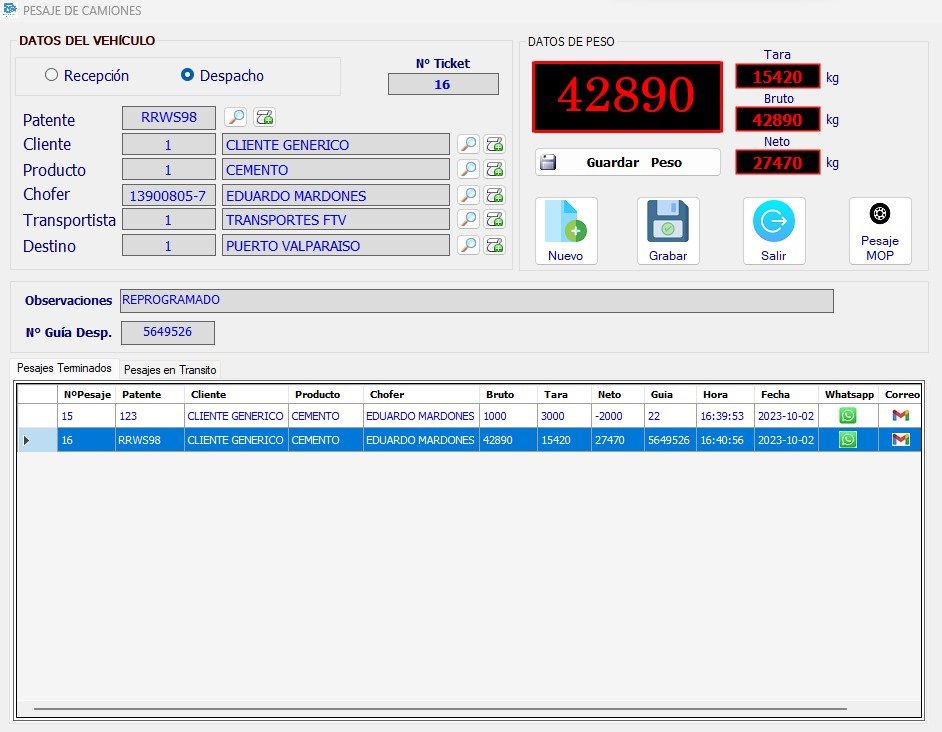The image size is (942, 732).
Task: Click the TRANSPORTES FTV name field
Action: coord(336,220)
